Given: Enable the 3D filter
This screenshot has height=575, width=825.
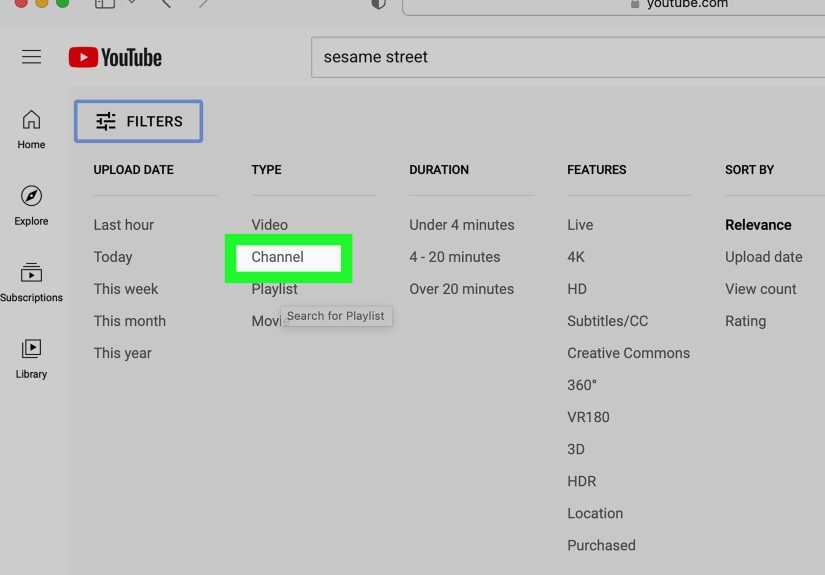Looking at the screenshot, I should click(576, 449).
